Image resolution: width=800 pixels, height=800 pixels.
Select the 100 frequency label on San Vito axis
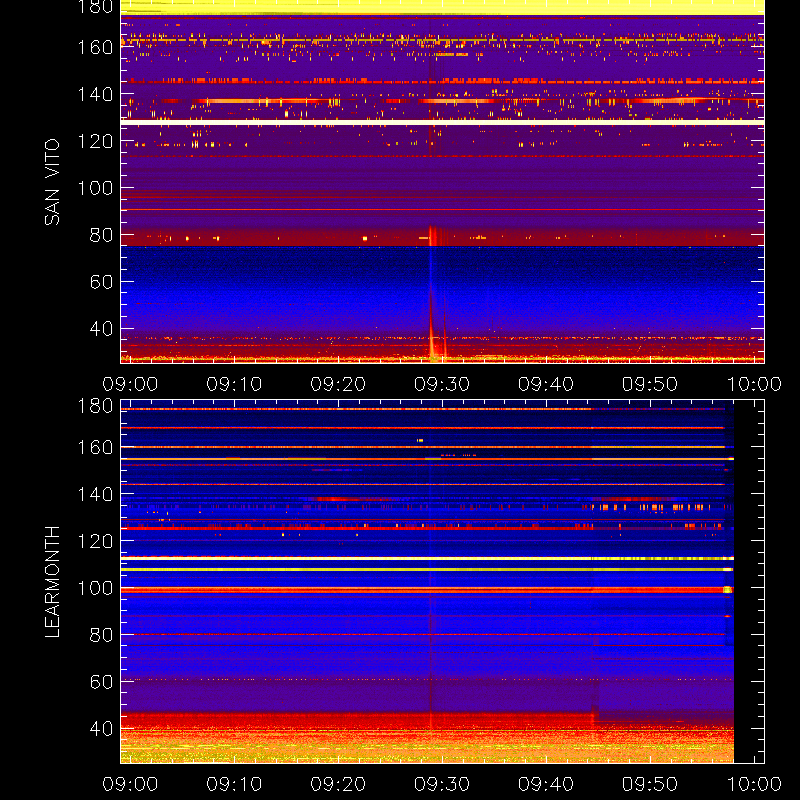95,188
